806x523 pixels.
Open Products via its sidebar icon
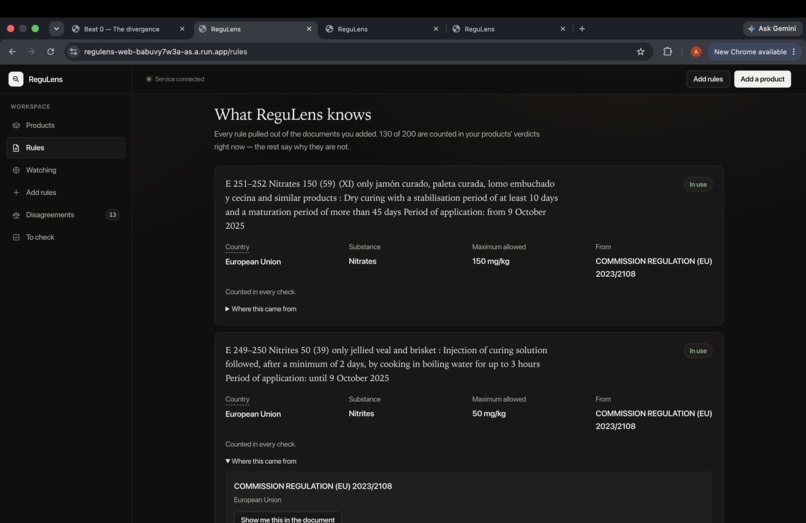(16, 125)
